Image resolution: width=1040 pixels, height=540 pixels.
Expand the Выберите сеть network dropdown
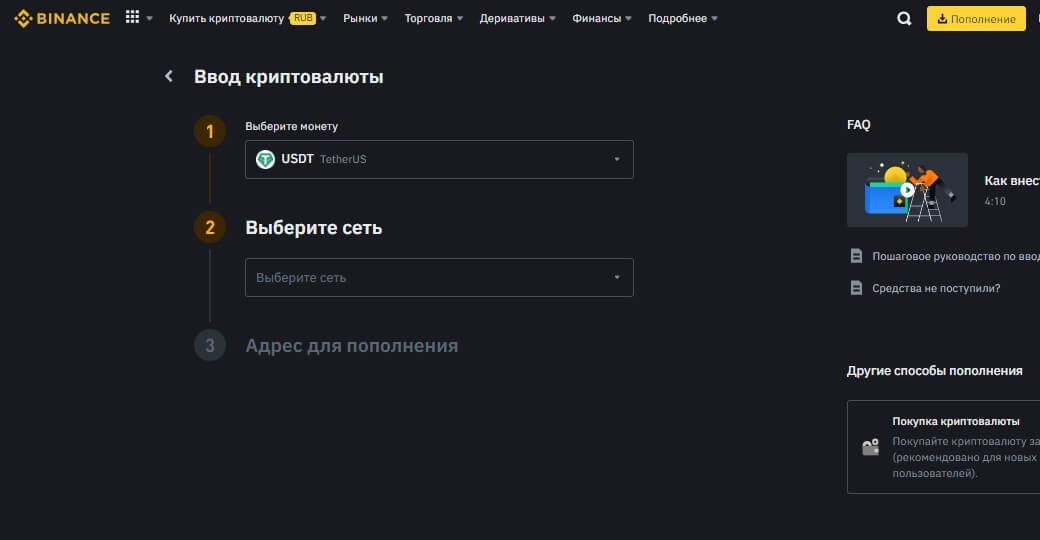[439, 277]
